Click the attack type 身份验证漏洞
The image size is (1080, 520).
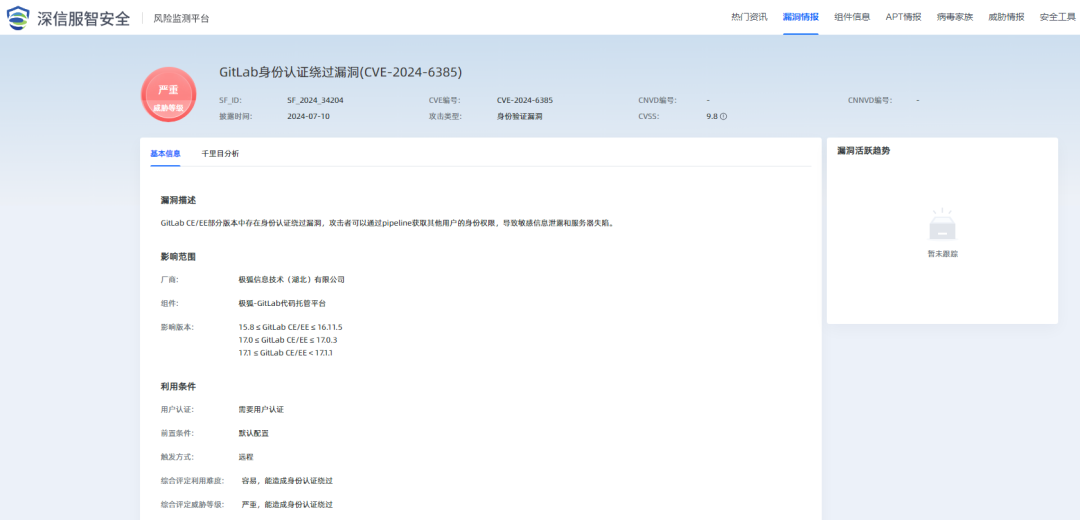(520, 116)
